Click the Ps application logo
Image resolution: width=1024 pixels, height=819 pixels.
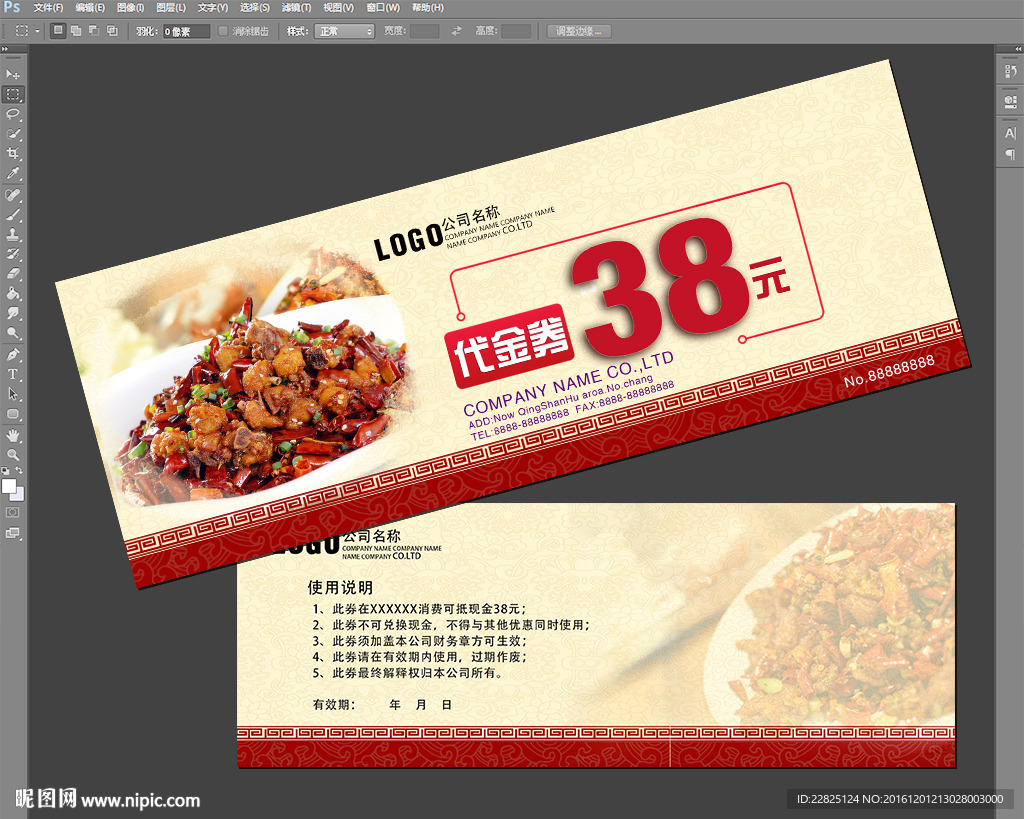11,7
